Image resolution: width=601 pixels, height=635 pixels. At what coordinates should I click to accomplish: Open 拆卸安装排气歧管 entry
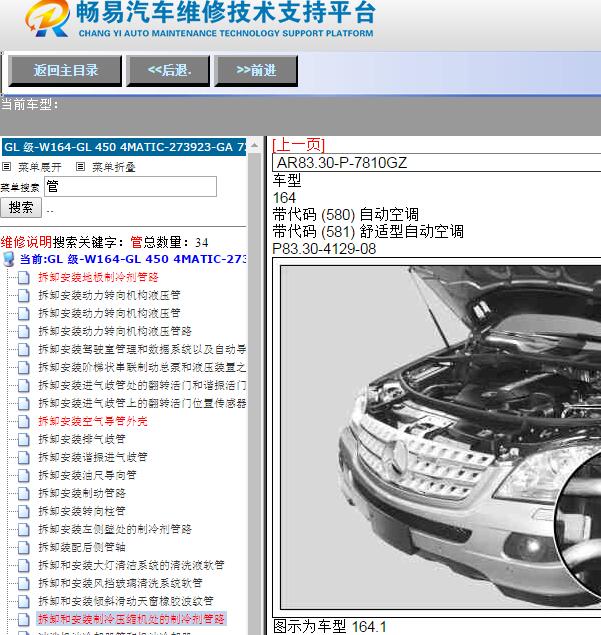82,439
